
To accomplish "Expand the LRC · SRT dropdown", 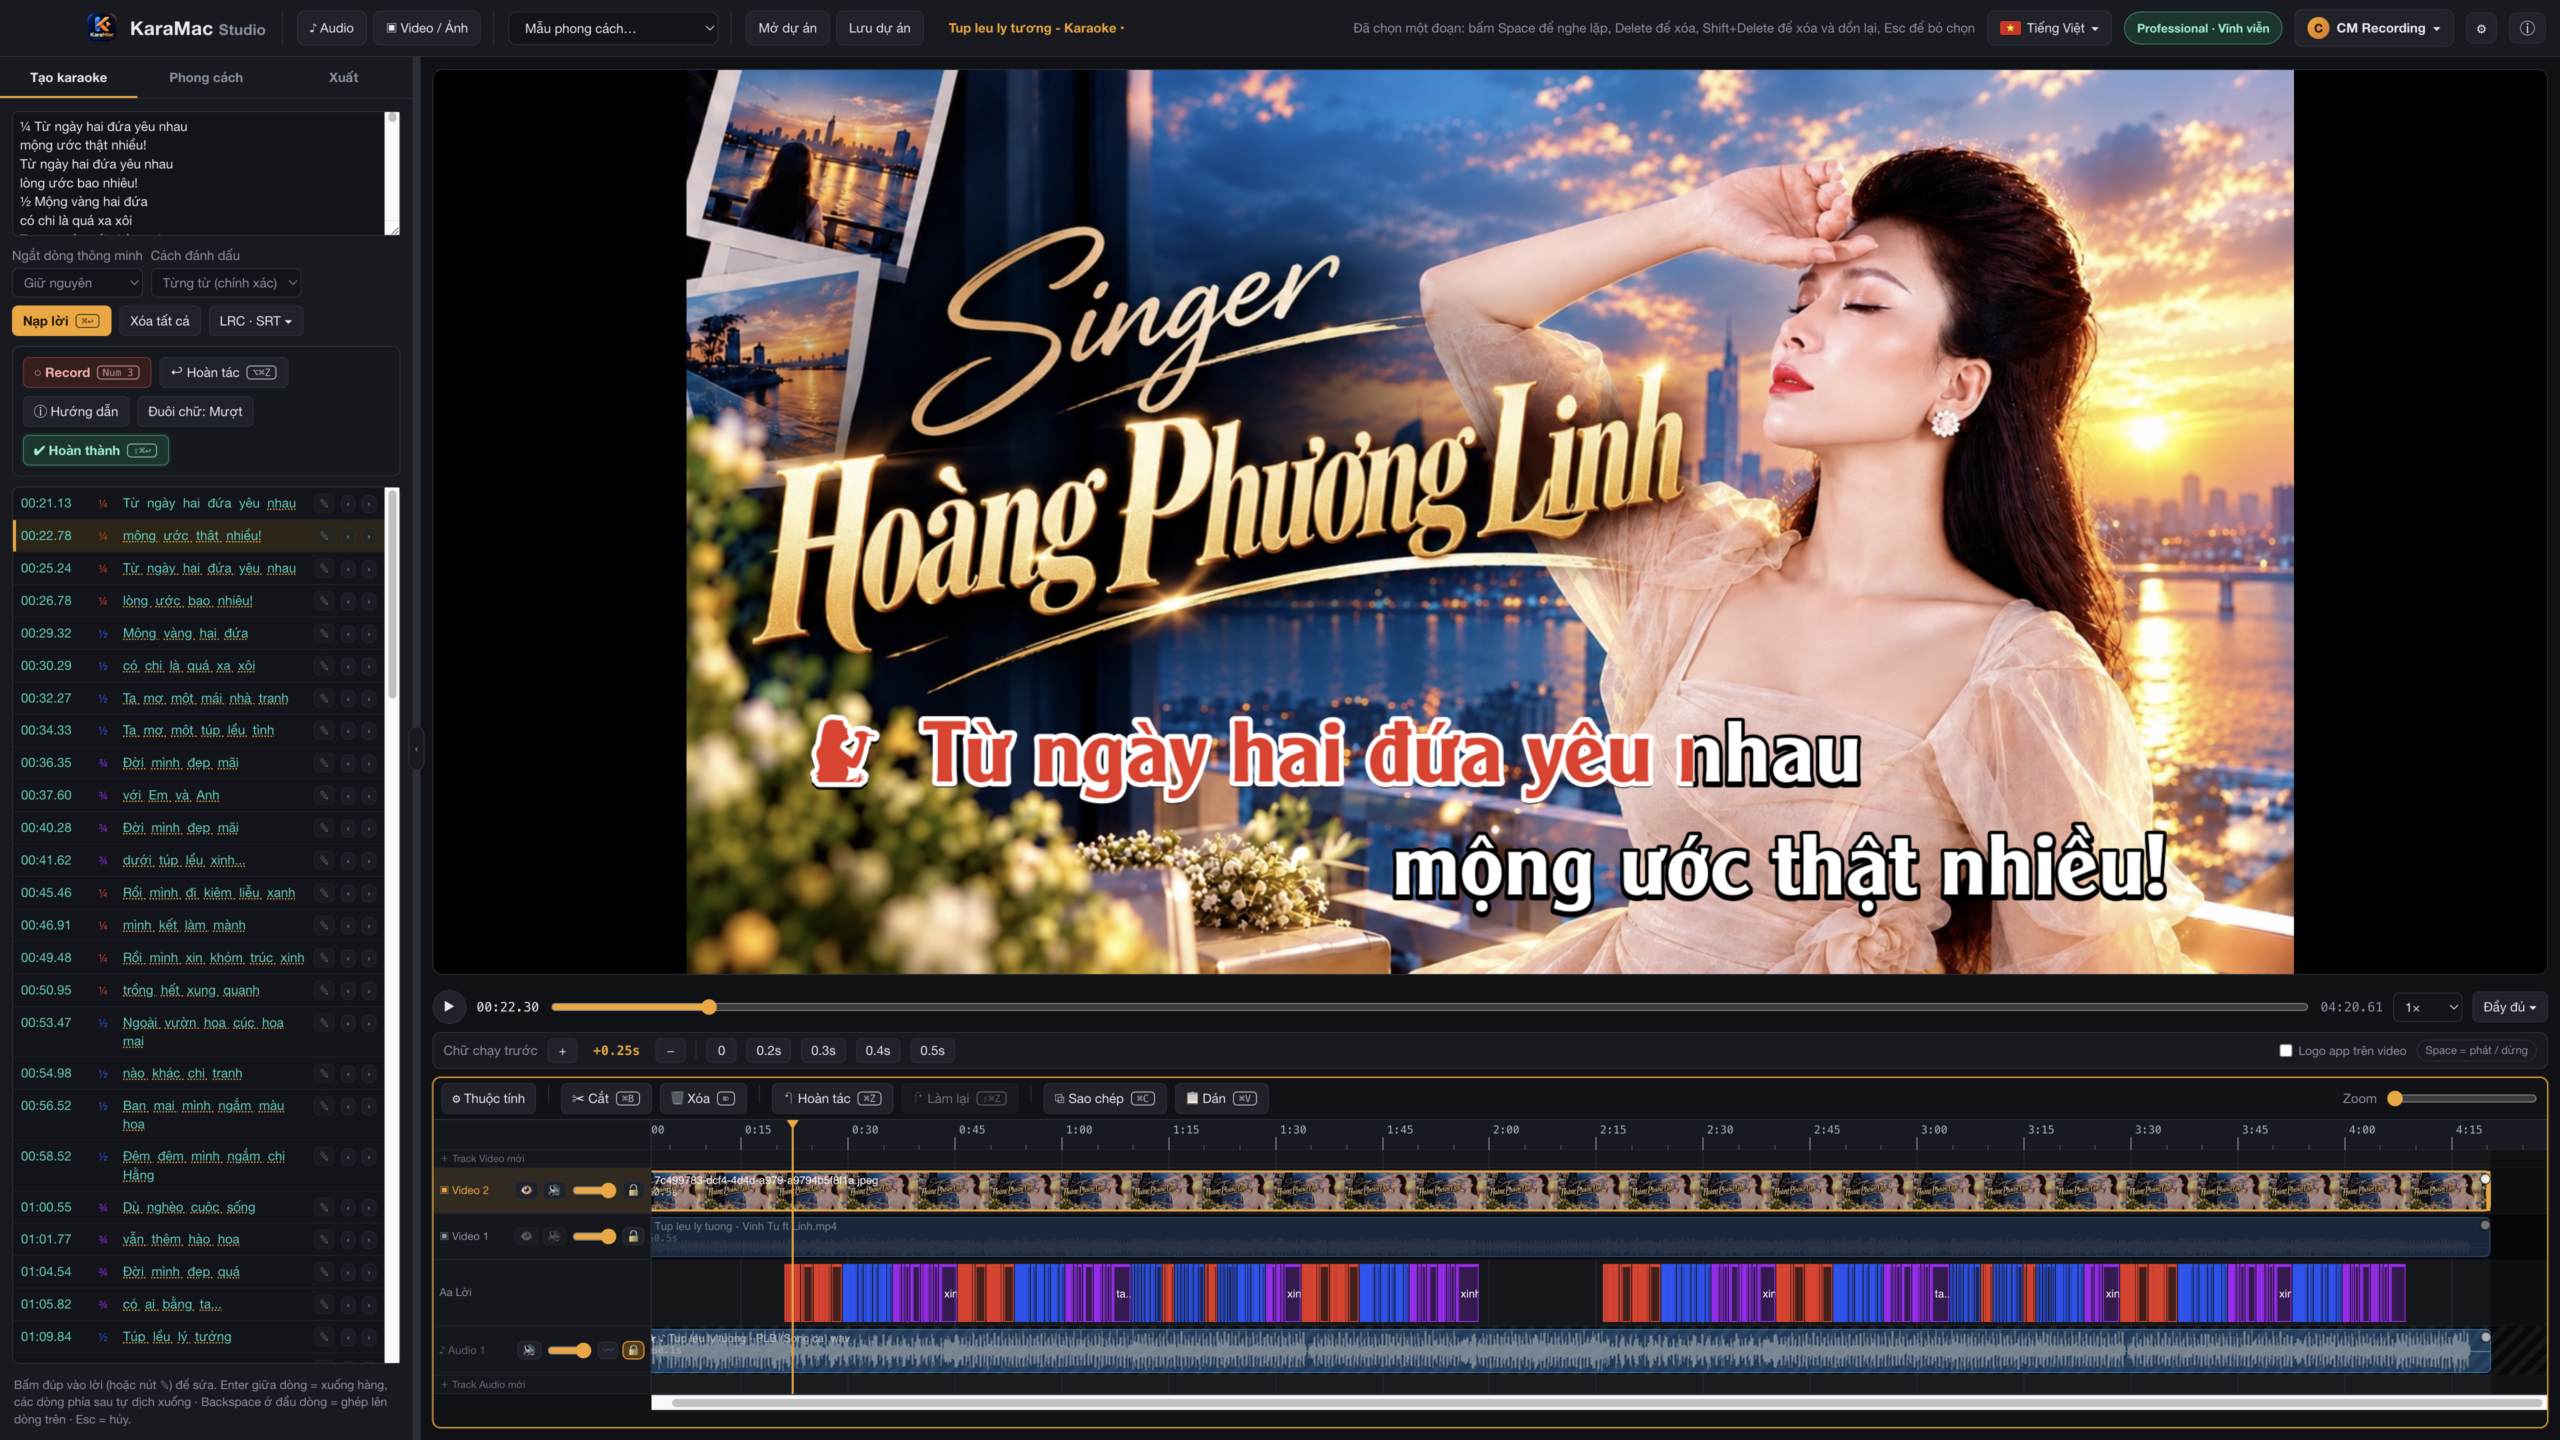I will (255, 321).
